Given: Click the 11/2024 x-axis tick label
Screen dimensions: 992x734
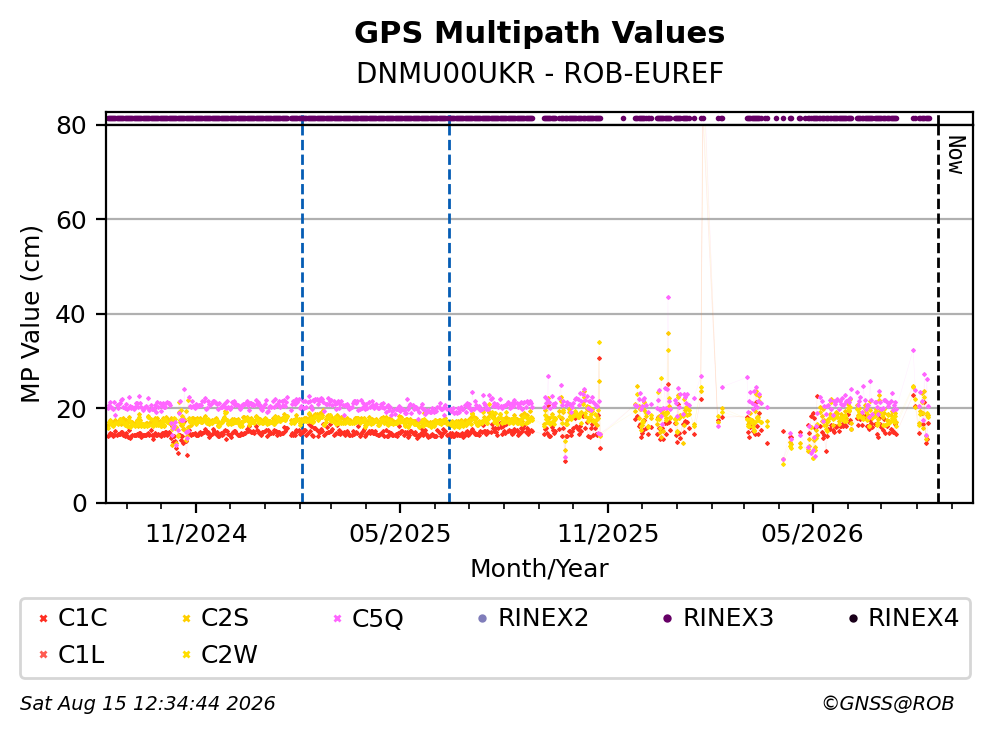Looking at the screenshot, I should (196, 534).
